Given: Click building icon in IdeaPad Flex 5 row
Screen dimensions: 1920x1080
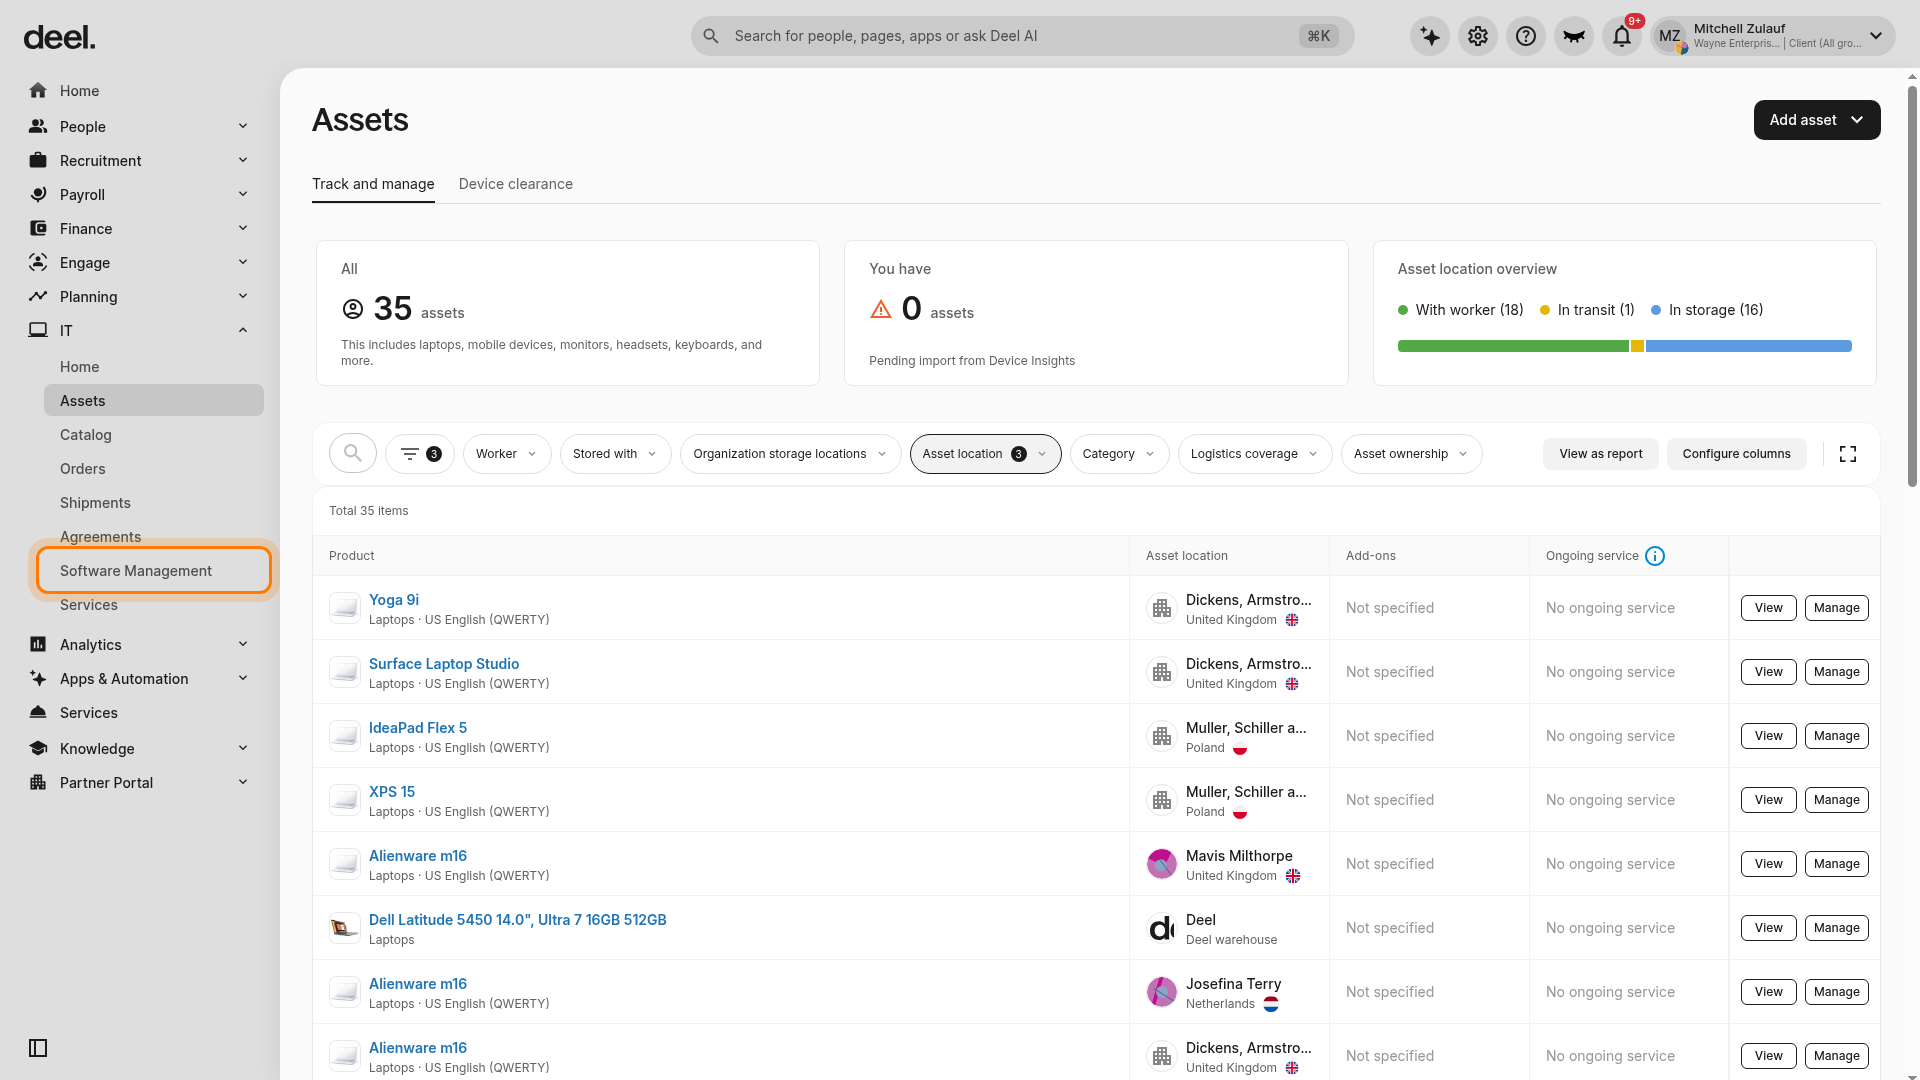Looking at the screenshot, I should [1162, 735].
